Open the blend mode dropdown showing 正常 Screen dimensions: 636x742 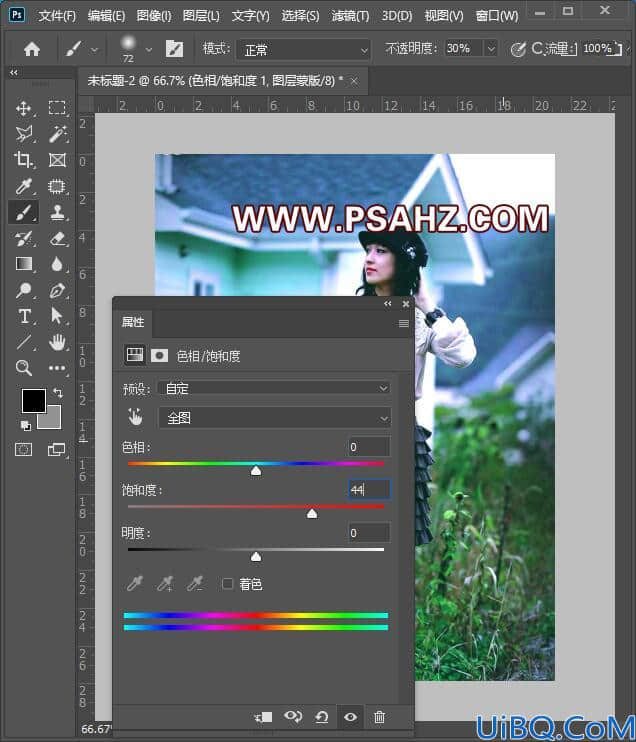pyautogui.click(x=303, y=49)
